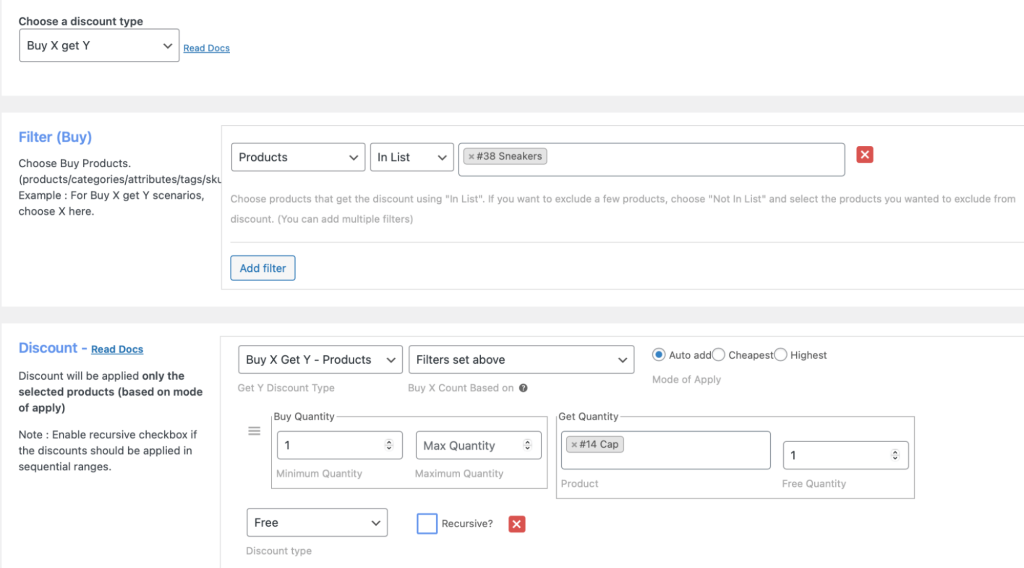This screenshot has width=1024, height=568.
Task: Open the Filters set above dropdown
Action: [521, 360]
